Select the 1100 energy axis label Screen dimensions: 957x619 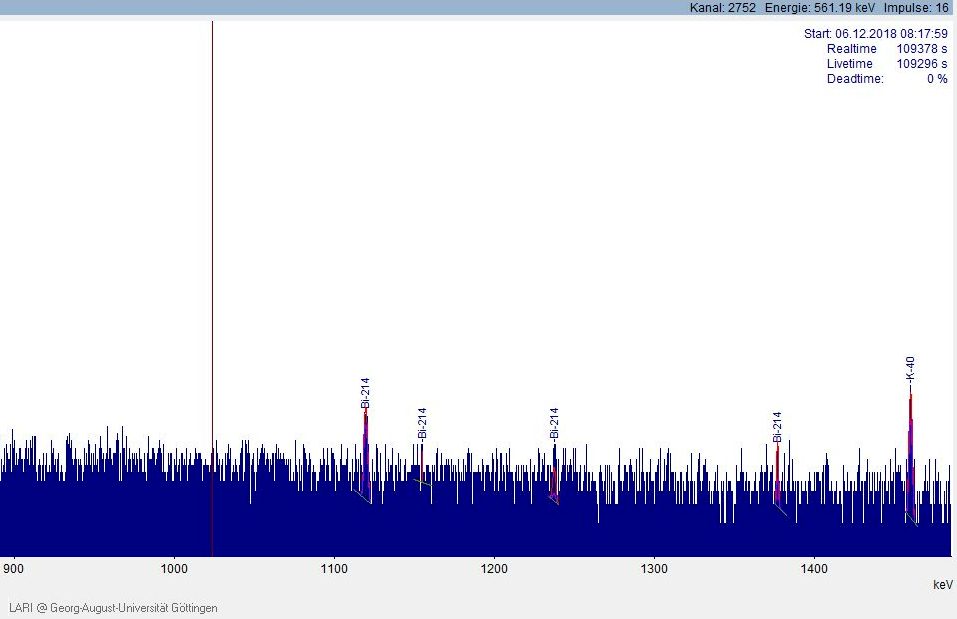click(334, 569)
